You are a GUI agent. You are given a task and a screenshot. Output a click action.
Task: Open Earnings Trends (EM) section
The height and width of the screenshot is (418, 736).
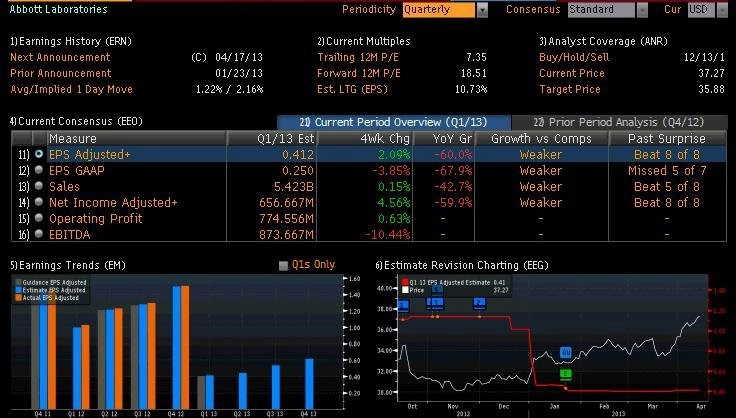click(68, 265)
